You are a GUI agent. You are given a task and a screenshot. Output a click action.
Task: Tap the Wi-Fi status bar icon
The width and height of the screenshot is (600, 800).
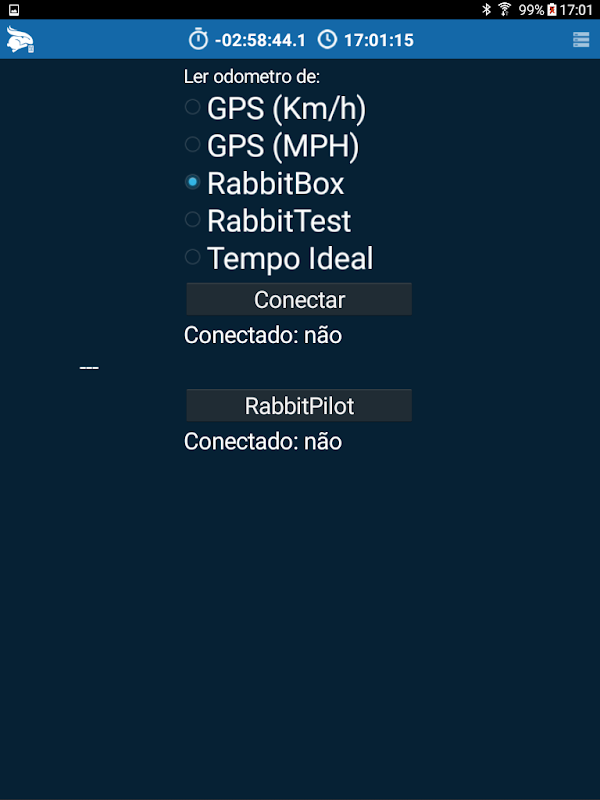[x=505, y=9]
